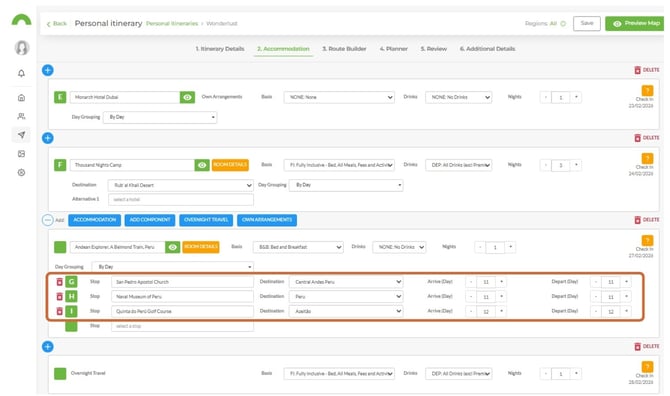Click the user avatar in sidebar

[x=22, y=47]
